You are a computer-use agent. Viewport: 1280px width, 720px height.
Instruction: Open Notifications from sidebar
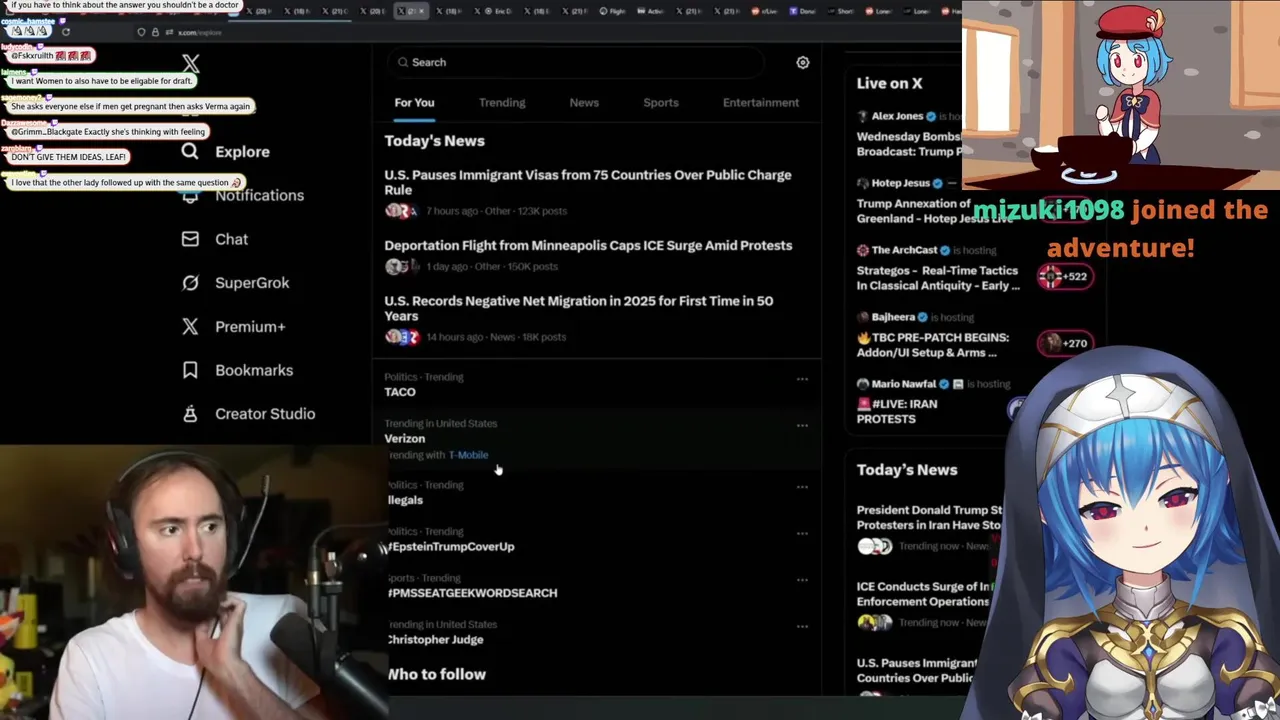[x=259, y=196]
